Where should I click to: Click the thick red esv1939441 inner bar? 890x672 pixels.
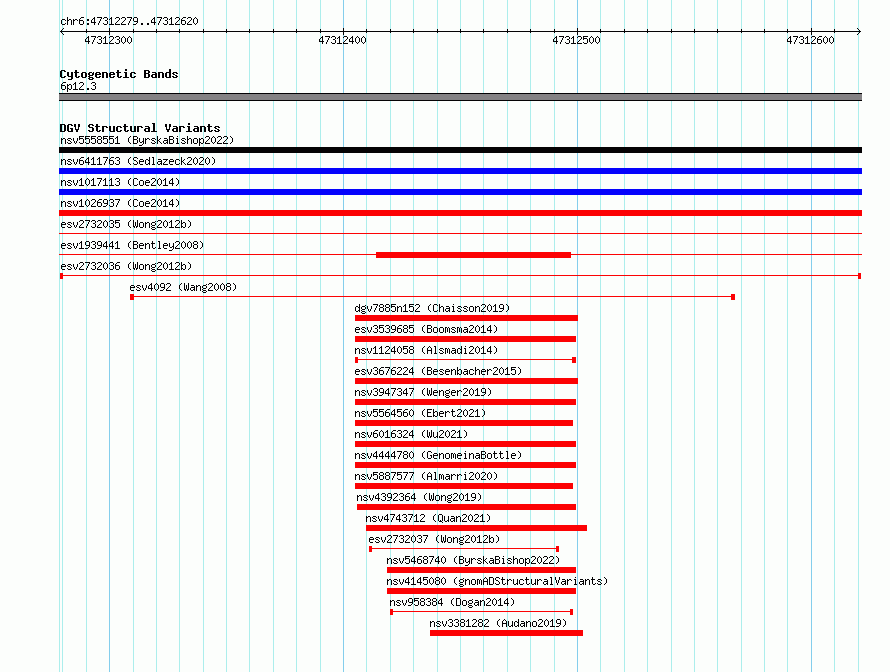[x=473, y=255]
